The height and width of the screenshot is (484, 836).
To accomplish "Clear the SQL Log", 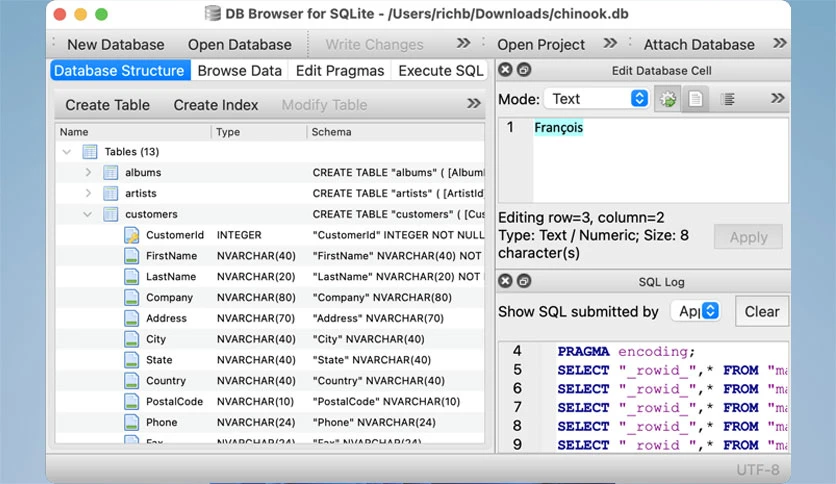I will pos(762,311).
